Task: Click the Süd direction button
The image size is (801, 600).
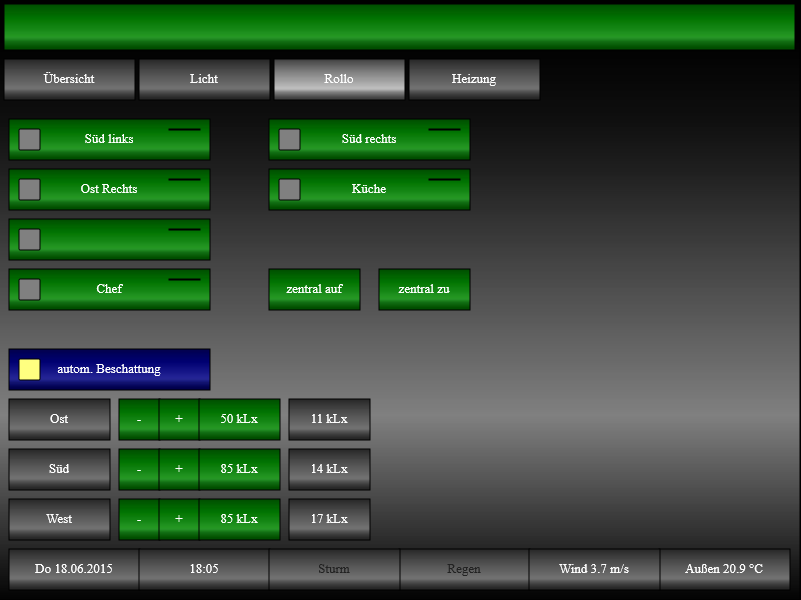Action: point(59,469)
